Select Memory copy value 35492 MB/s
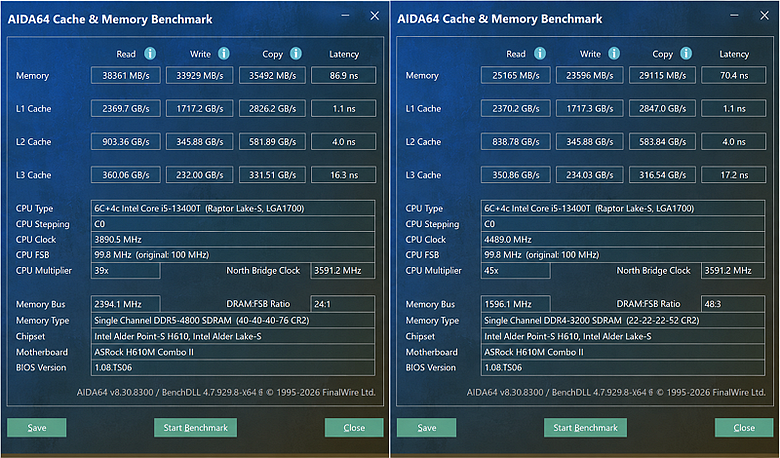Image resolution: width=780 pixels, height=458 pixels. (273, 76)
